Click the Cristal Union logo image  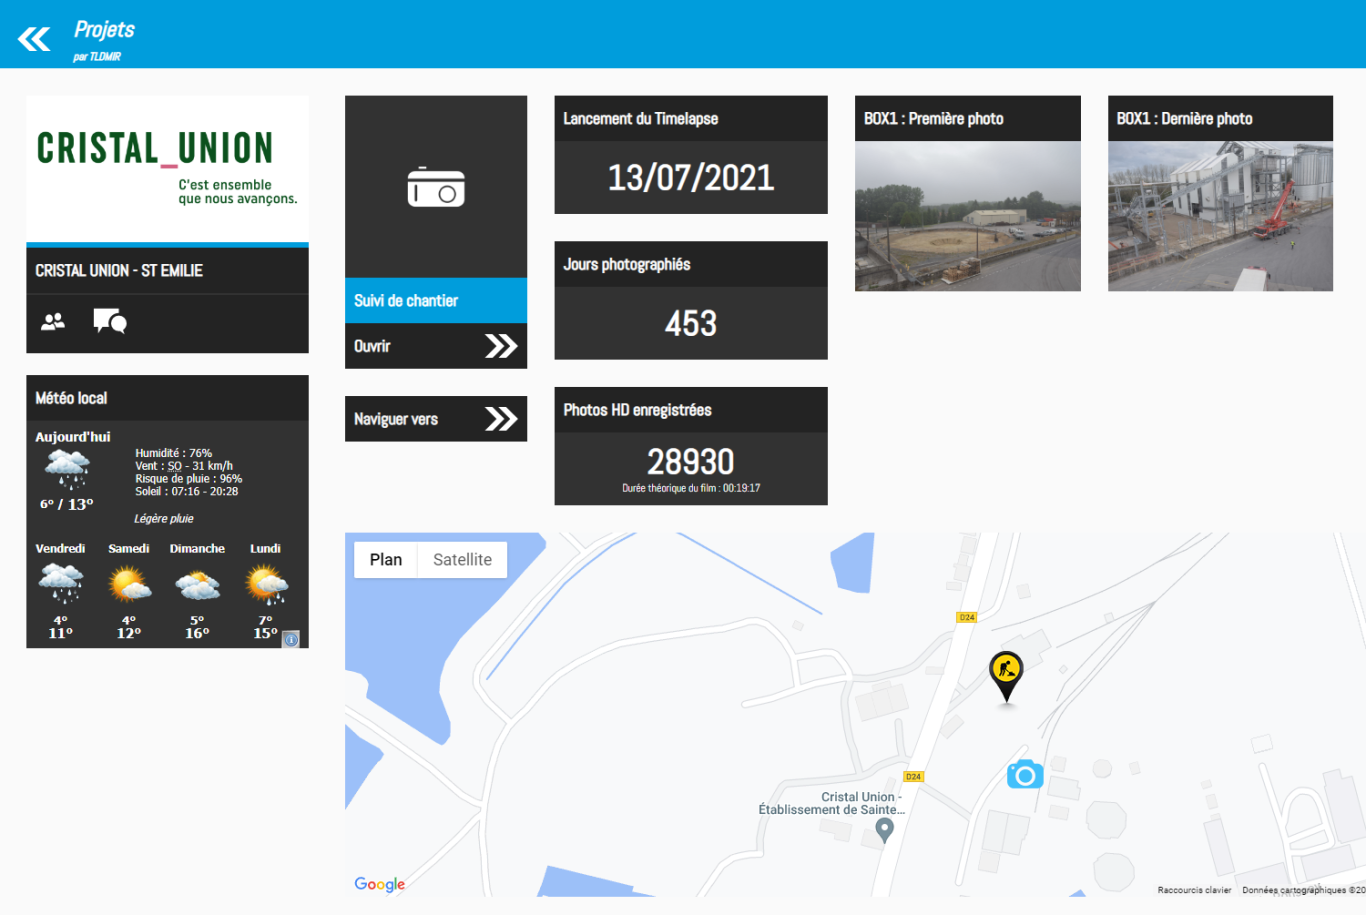[x=167, y=169]
